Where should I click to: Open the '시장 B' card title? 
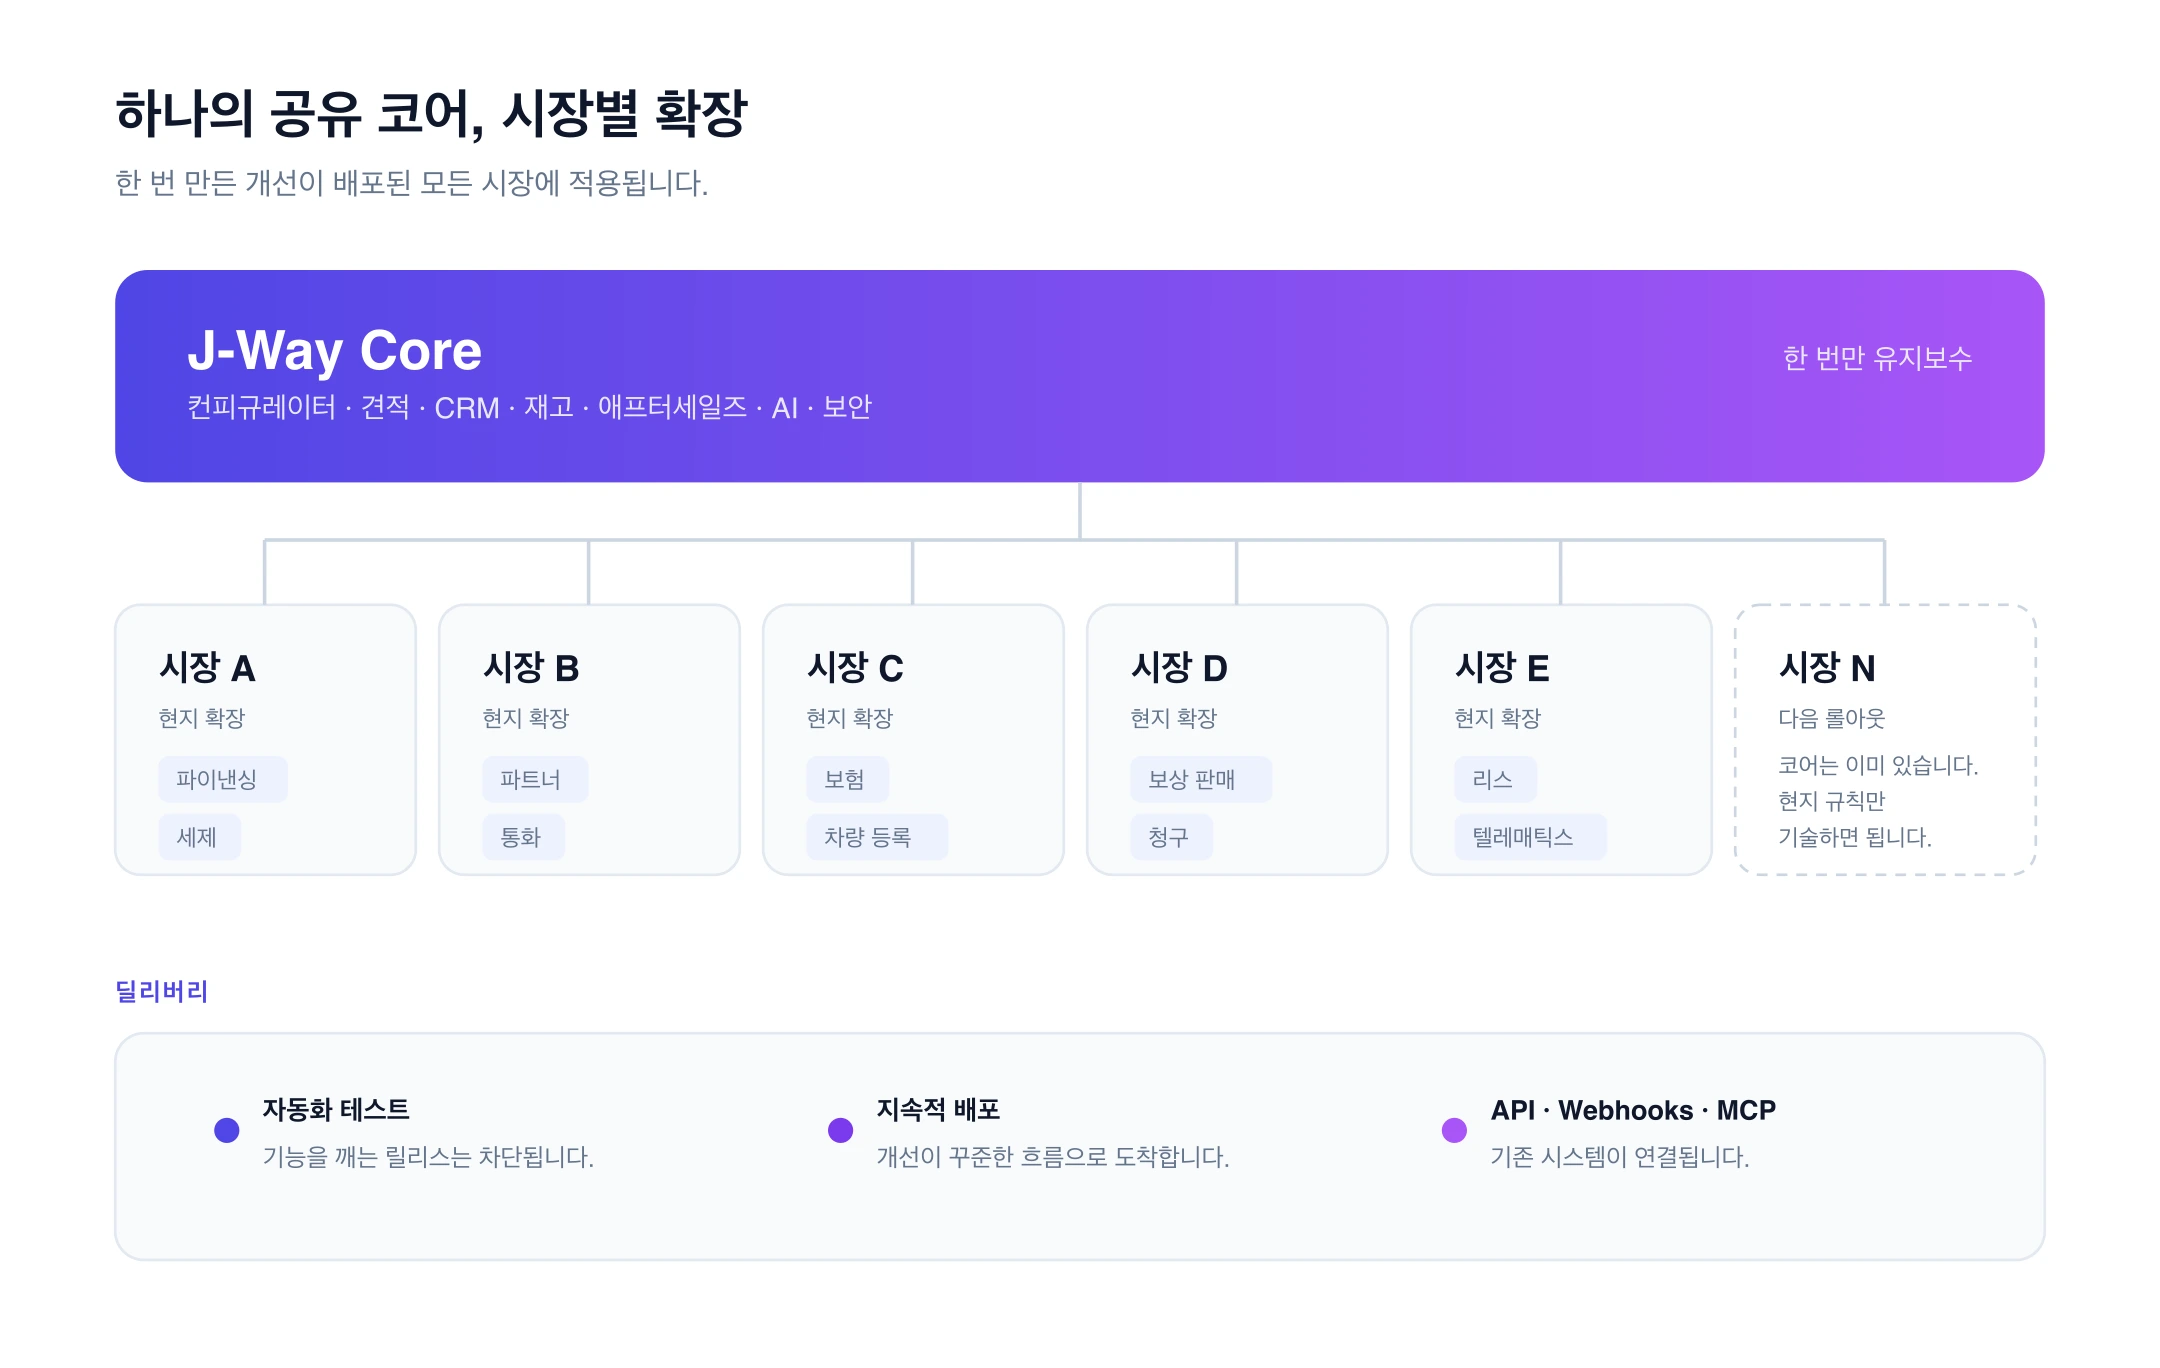tap(531, 668)
